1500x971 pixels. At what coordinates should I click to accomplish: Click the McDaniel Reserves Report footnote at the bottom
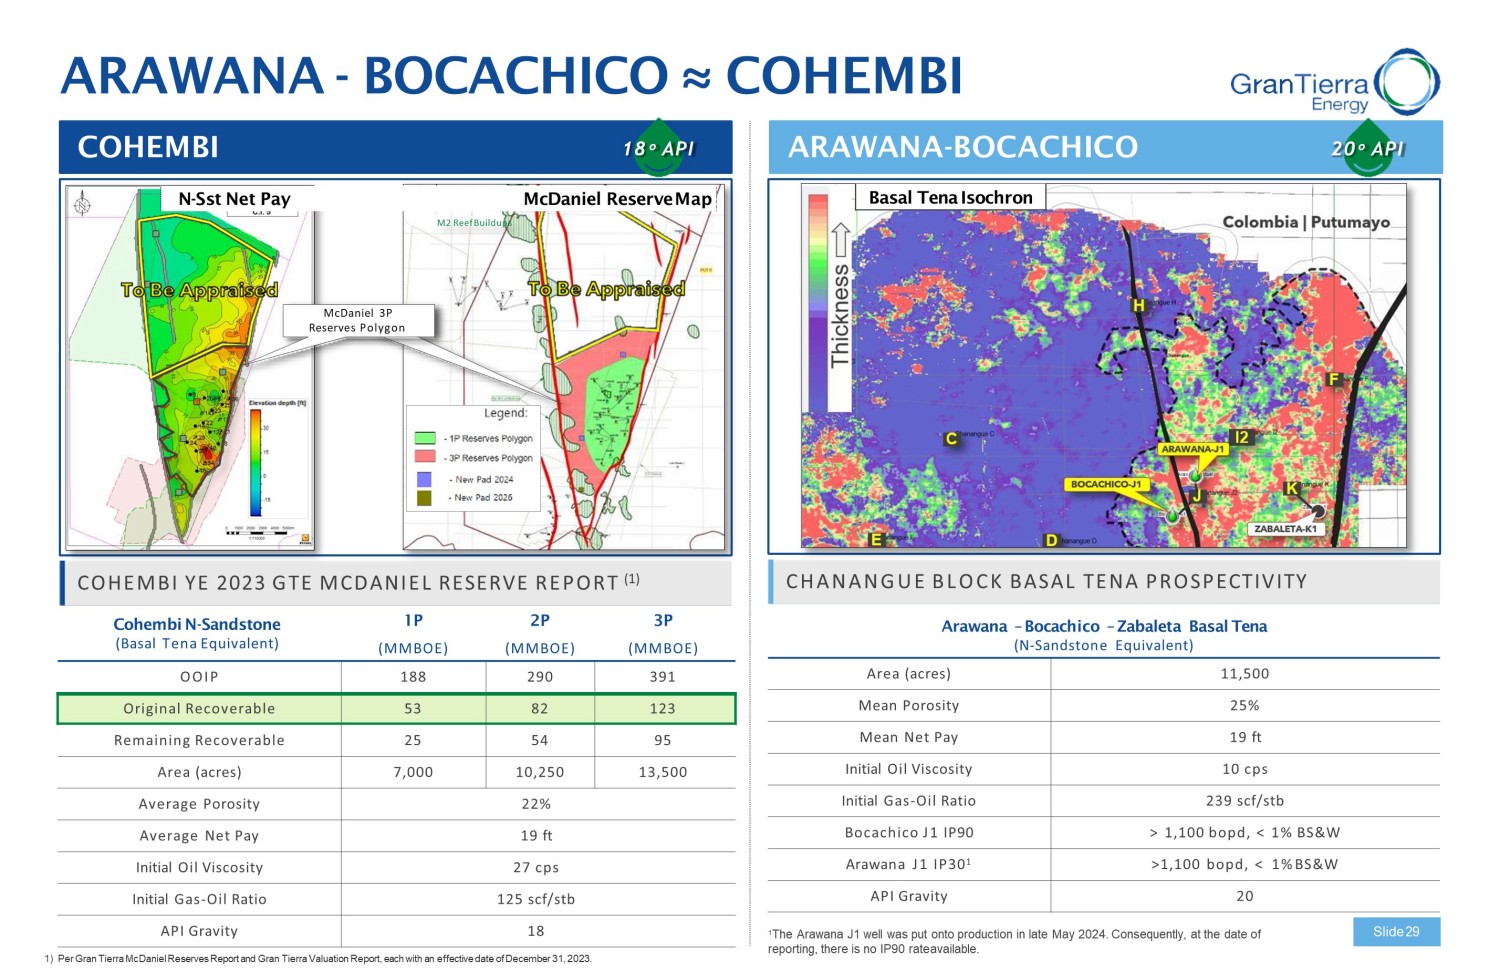coord(318,959)
